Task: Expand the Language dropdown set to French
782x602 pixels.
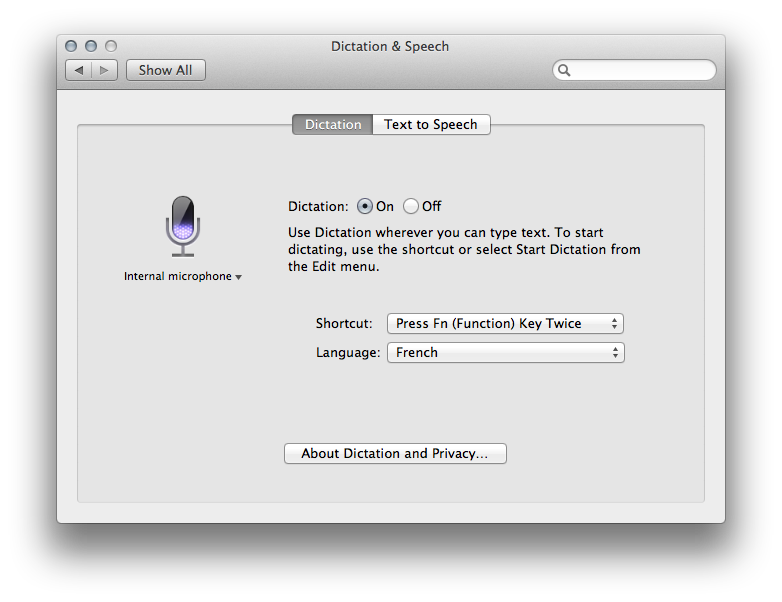Action: tap(505, 353)
